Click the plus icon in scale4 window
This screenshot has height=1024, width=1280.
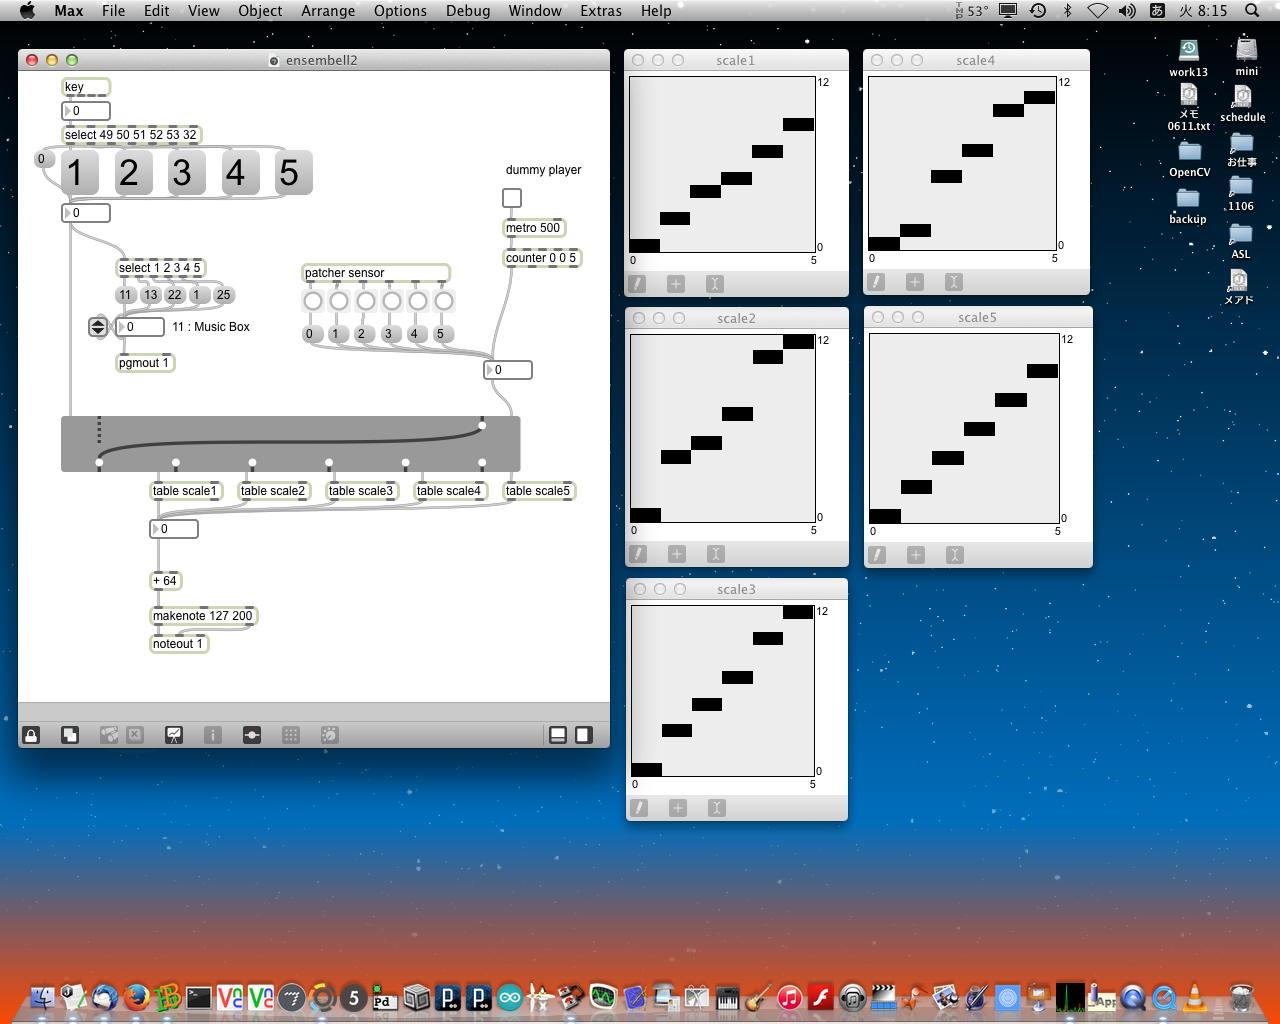915,283
